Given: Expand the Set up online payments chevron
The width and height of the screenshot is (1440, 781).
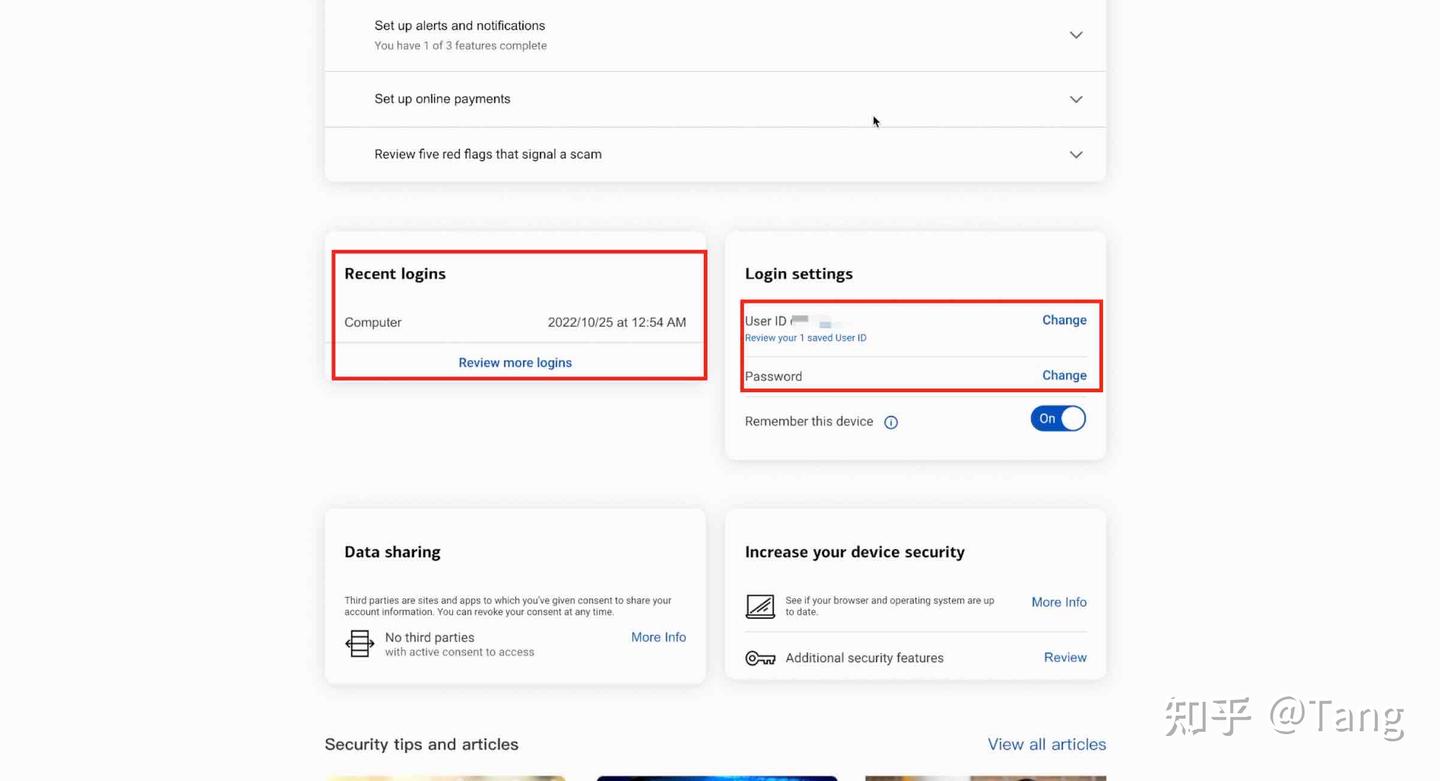Looking at the screenshot, I should coord(1076,99).
